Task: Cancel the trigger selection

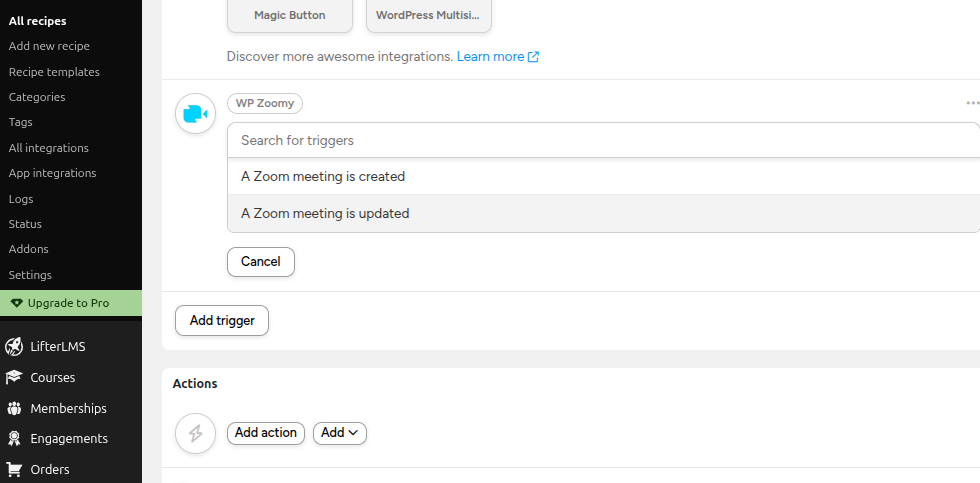Action: [261, 262]
